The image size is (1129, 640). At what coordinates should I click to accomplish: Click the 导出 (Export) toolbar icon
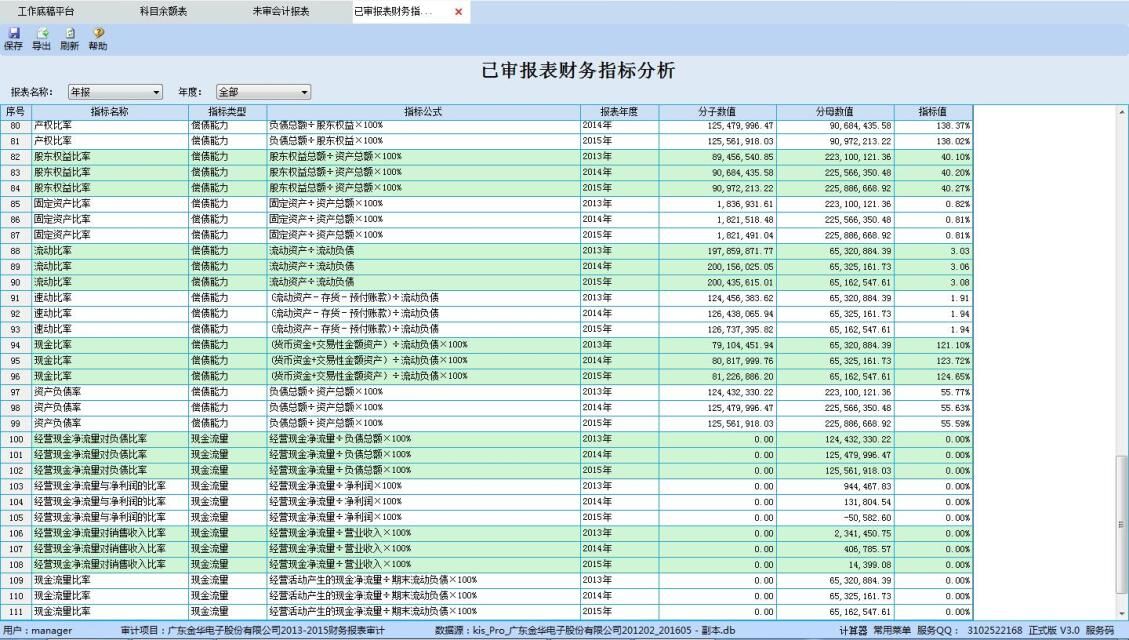(41, 39)
